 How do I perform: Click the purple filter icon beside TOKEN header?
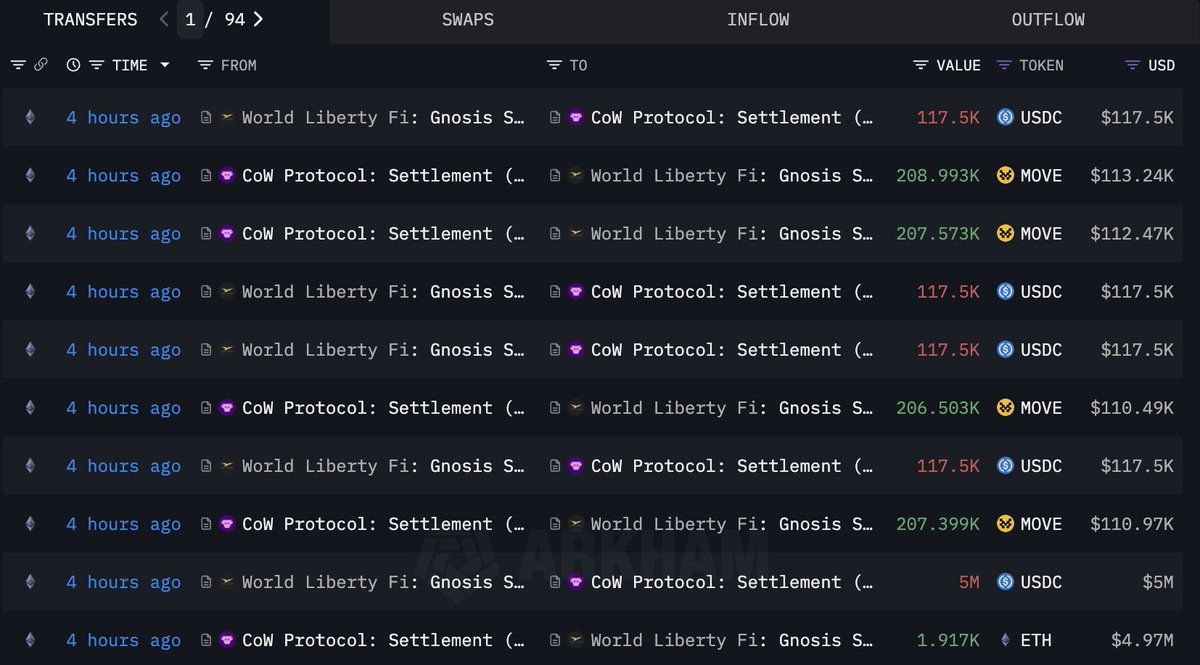pos(1005,64)
